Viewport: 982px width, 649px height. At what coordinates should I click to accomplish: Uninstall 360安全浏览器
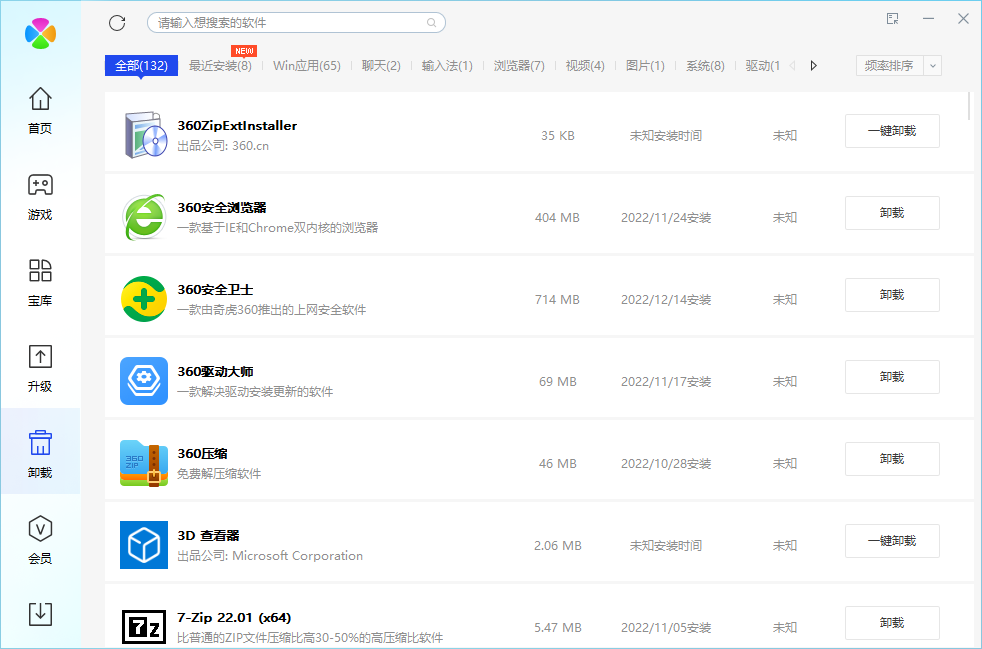[x=892, y=213]
